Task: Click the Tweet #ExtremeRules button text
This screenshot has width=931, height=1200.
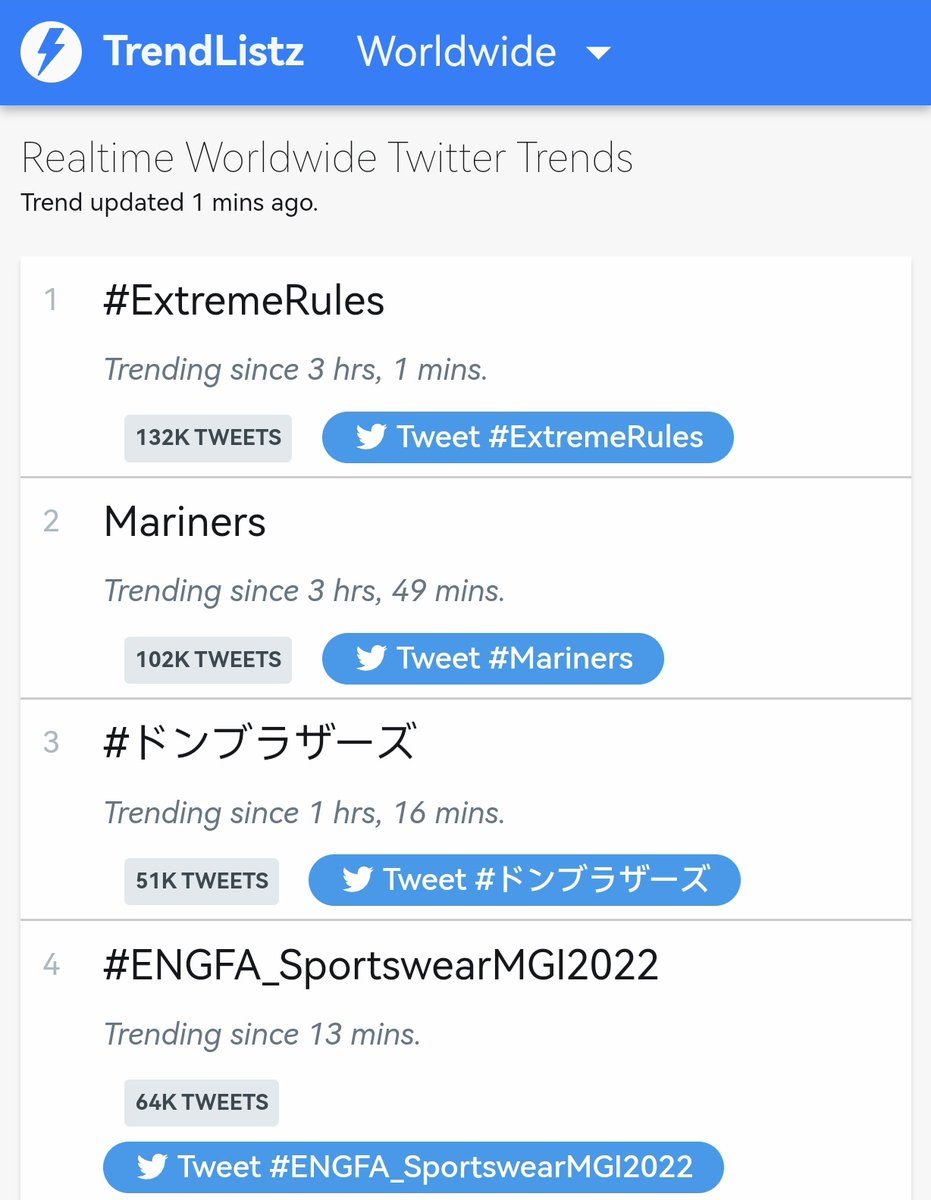Action: tap(550, 437)
